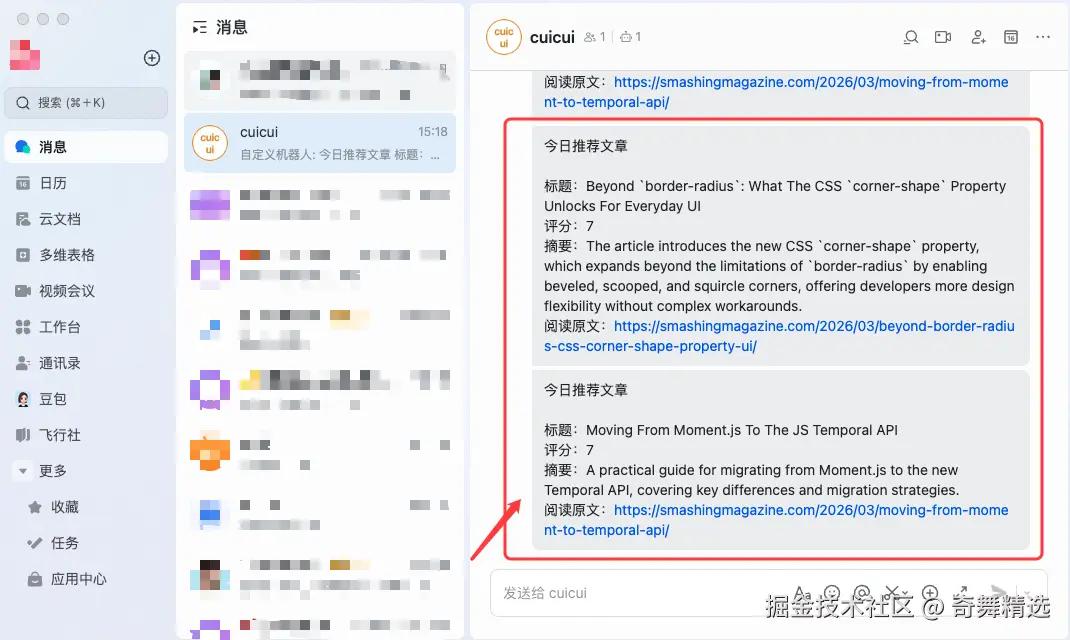Click the 工作台 grid icon

point(23,327)
